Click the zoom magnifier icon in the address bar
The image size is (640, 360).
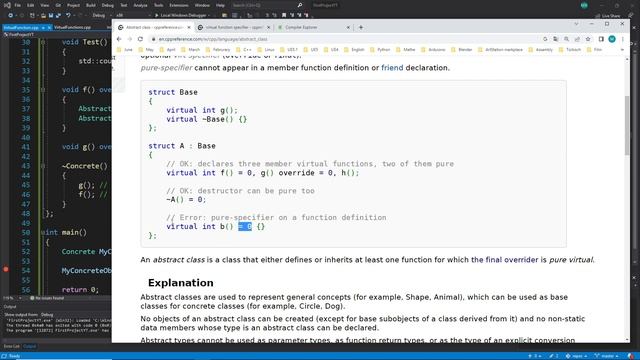click(566, 39)
